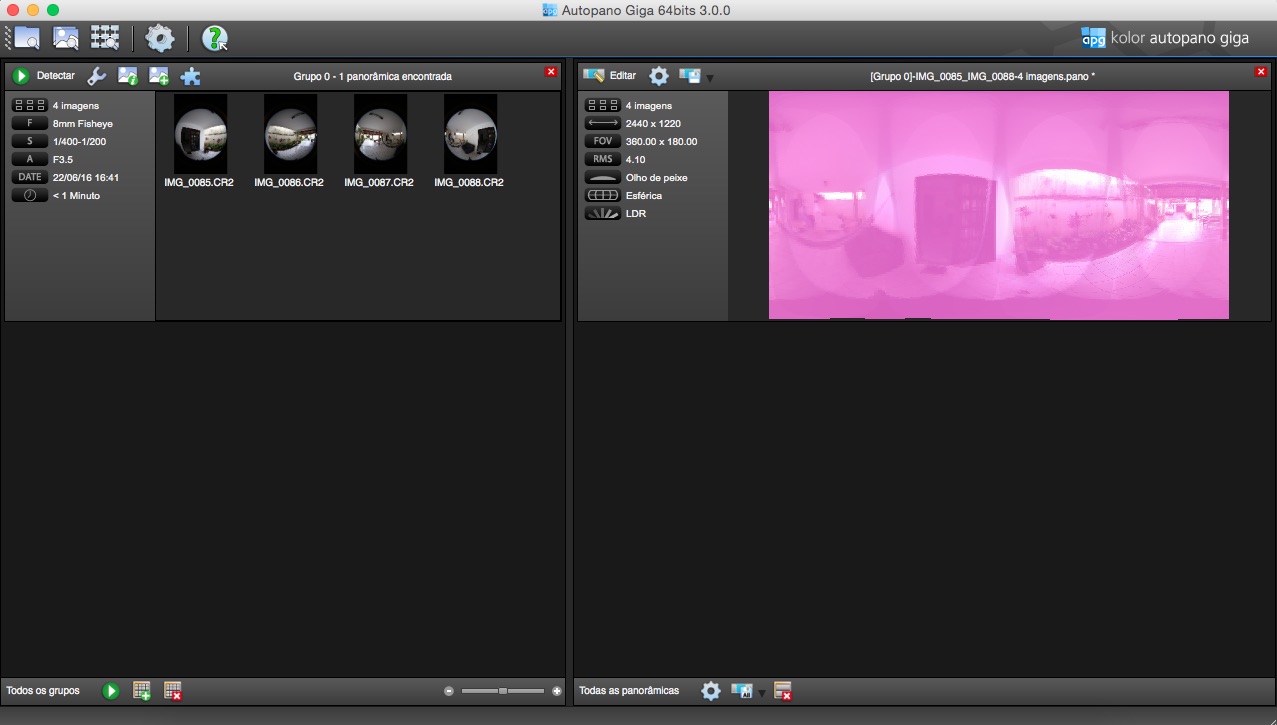Expand the save-all dropdown beside Todas as panorâmicas

[762, 692]
